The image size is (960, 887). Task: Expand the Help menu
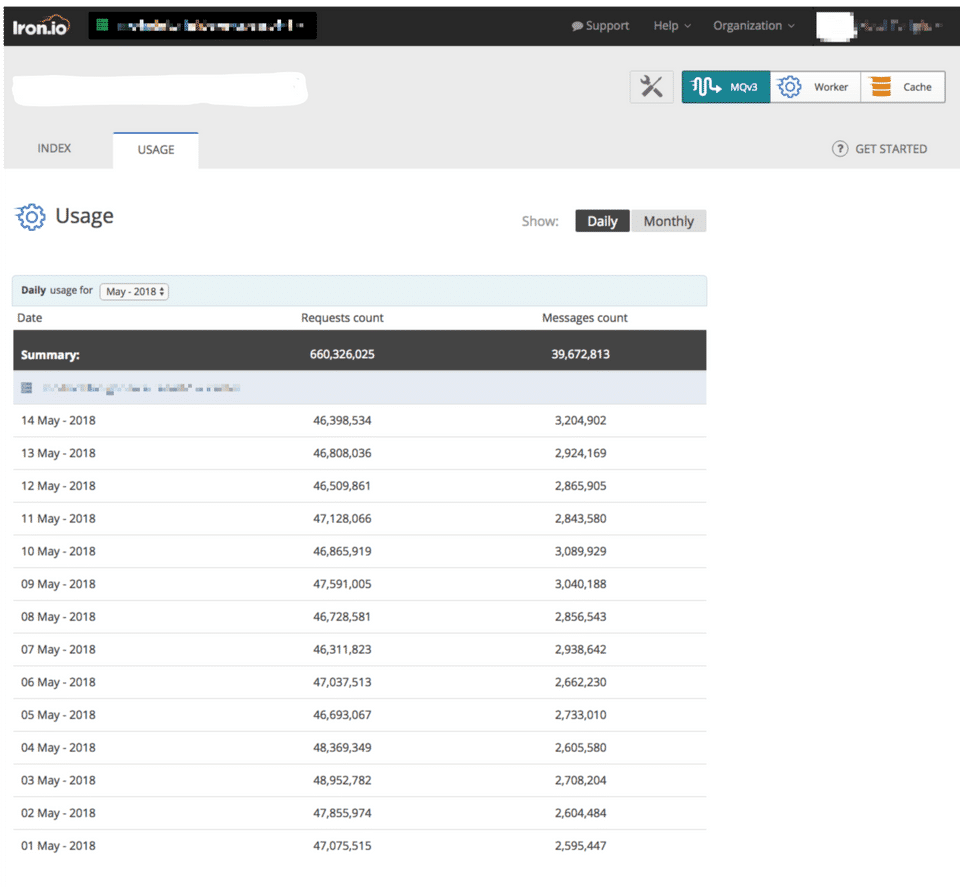672,26
